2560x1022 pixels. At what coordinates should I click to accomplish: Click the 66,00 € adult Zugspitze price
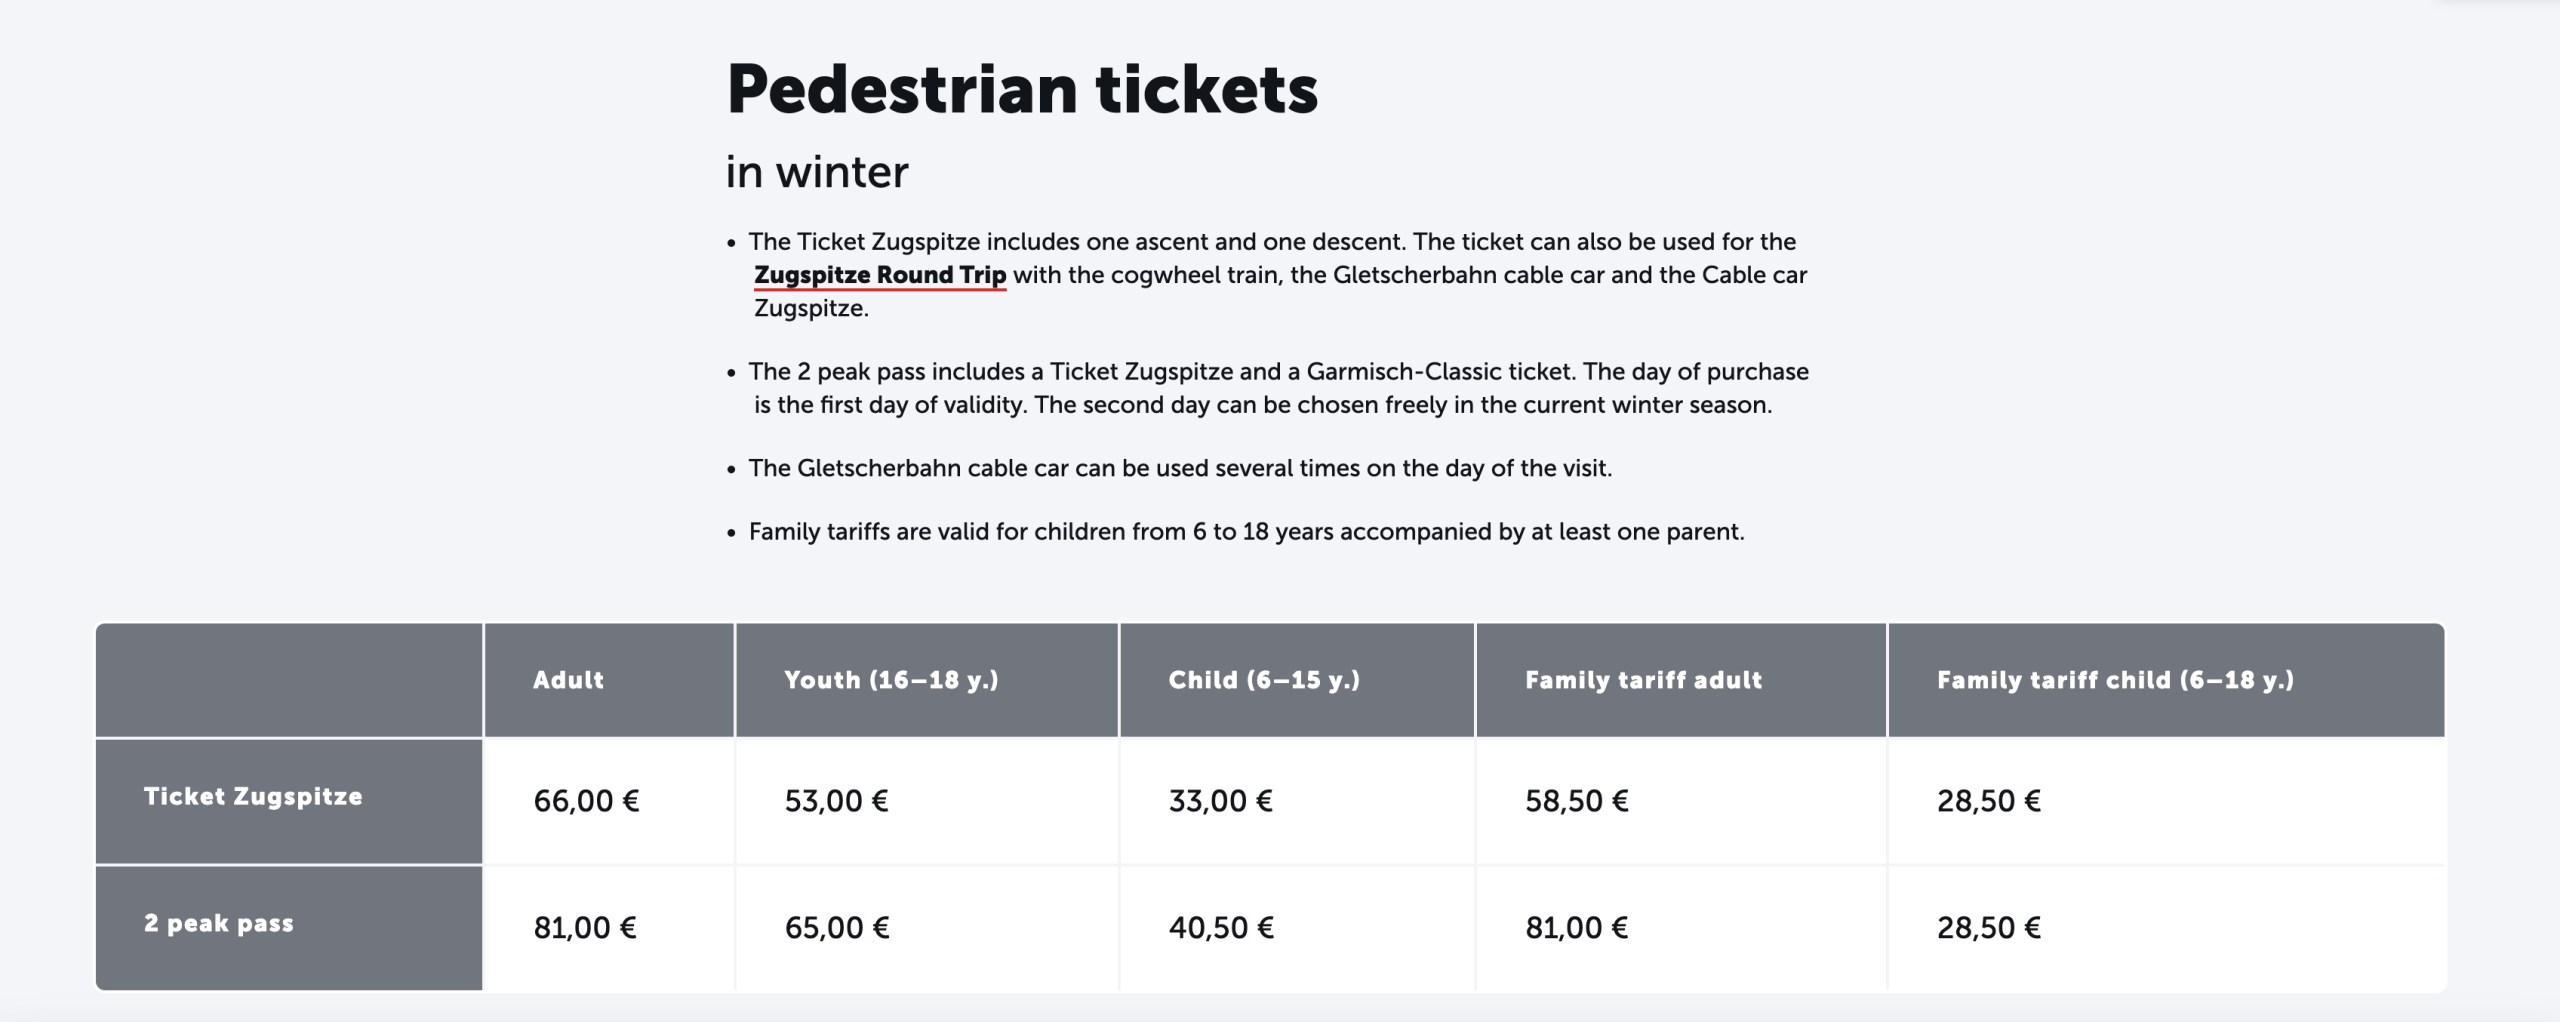coord(586,801)
